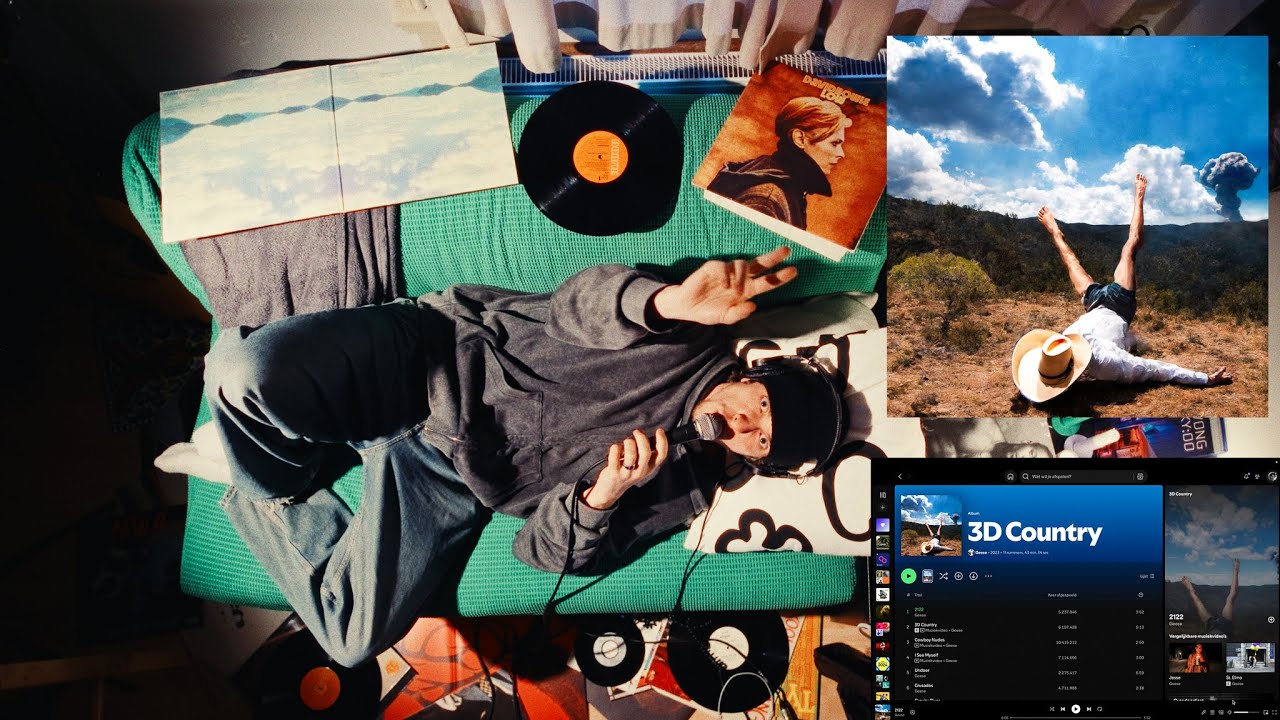Open Liked Songs playlist in sidebar
The width and height of the screenshot is (1280, 720).
point(883,525)
